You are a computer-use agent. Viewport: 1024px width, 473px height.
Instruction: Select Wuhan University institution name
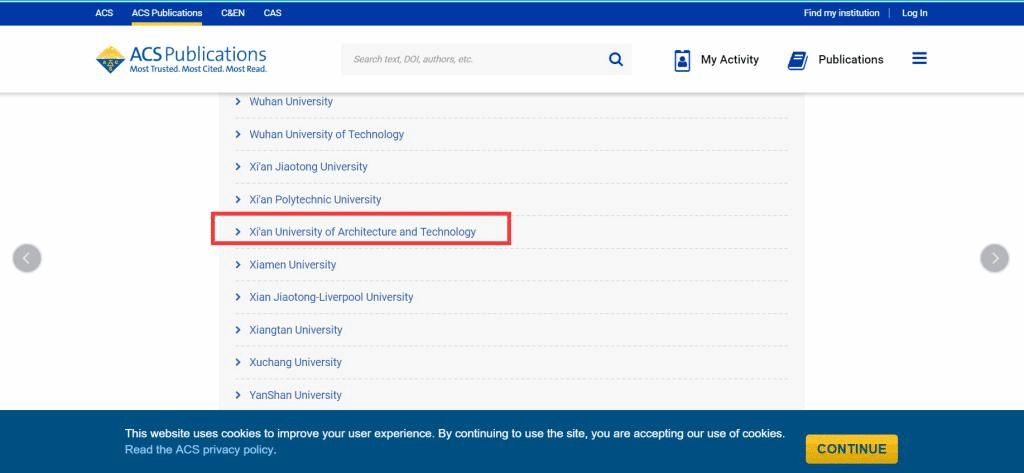click(291, 101)
